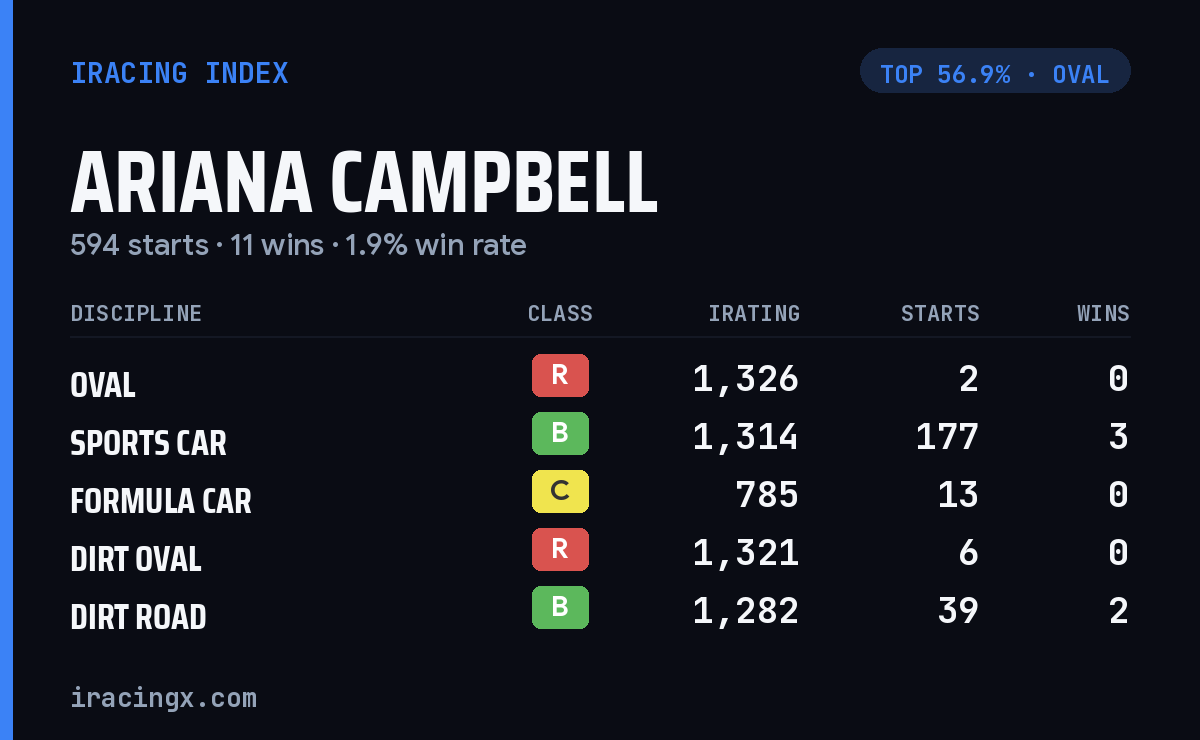Click the red R badge for Dirt Oval
Viewport: 1200px width, 740px height.
(x=560, y=549)
